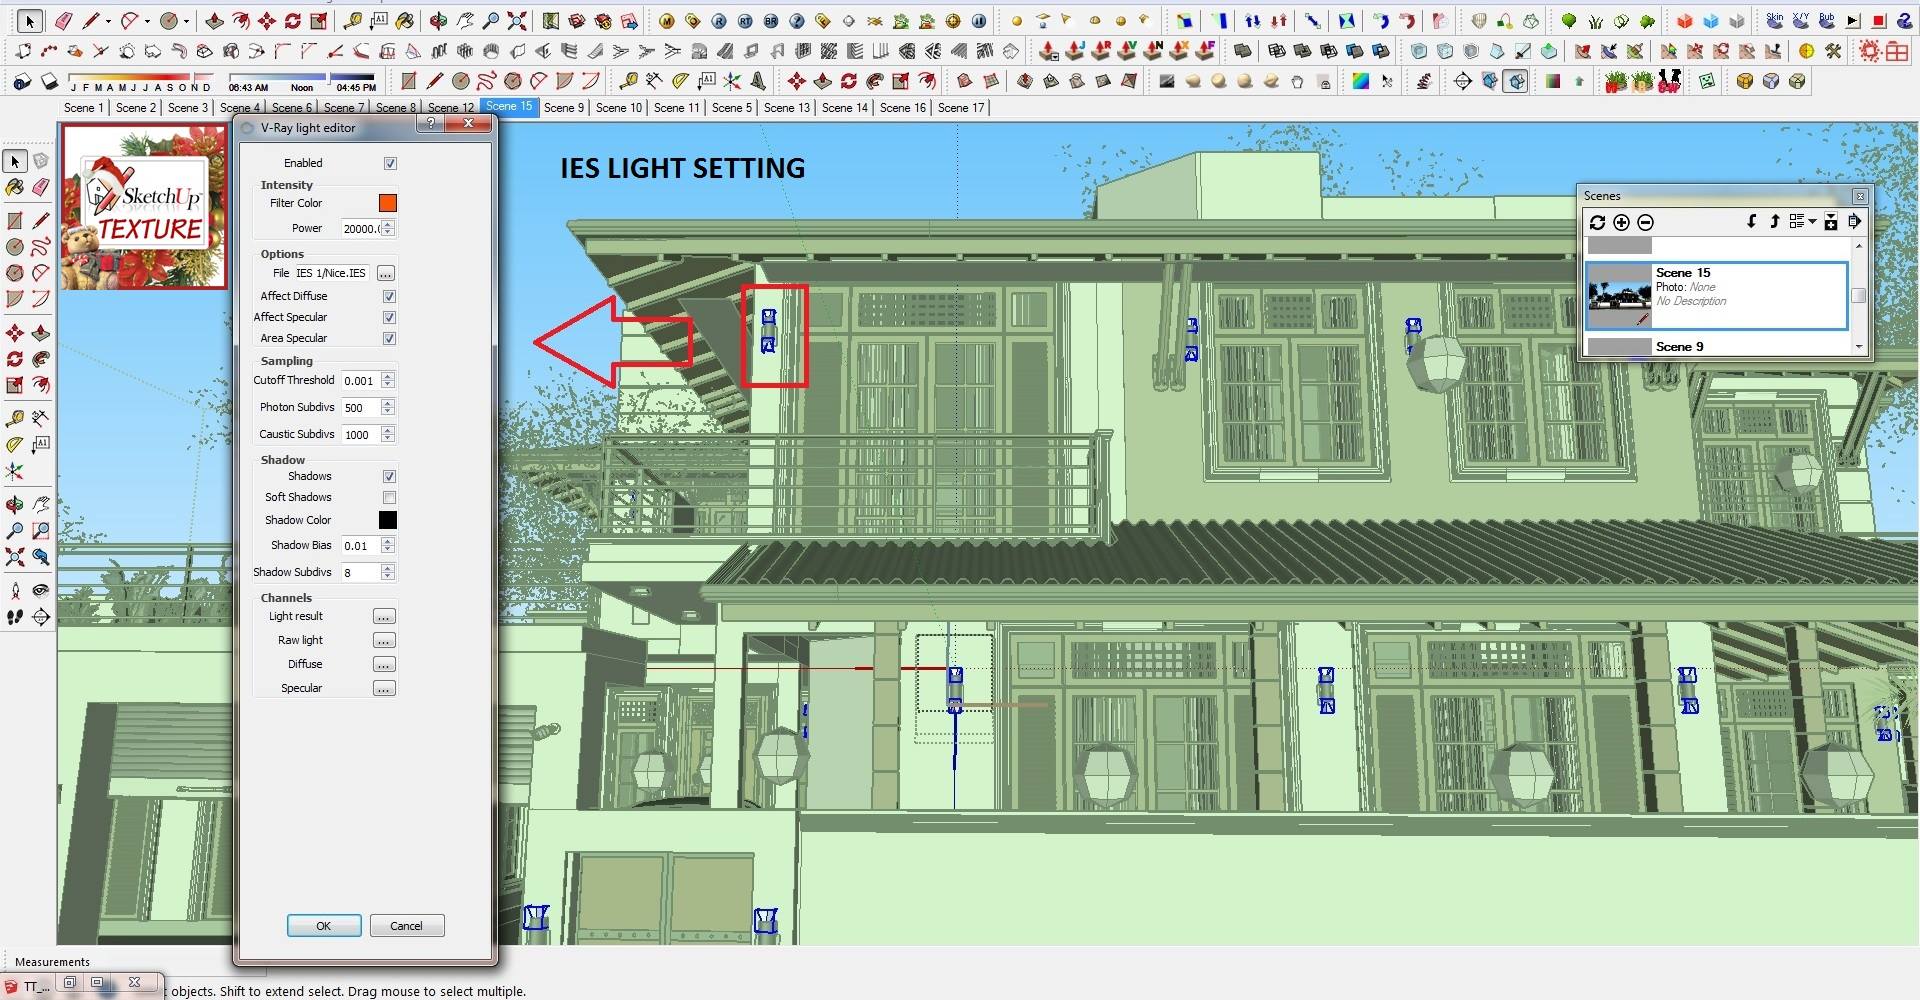Select the Orbit tool in left toolbar
1920x1000 pixels.
(x=15, y=504)
